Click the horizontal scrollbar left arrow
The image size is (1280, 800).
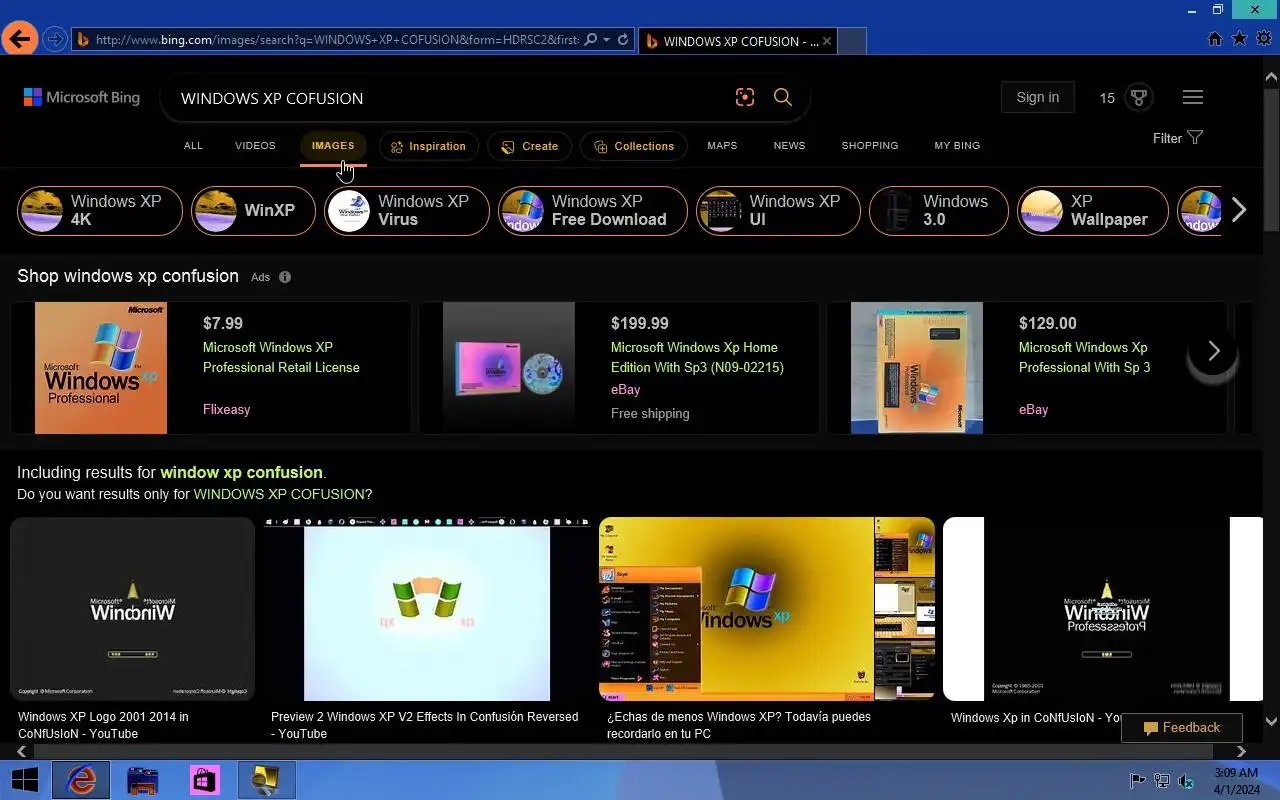pos(21,751)
